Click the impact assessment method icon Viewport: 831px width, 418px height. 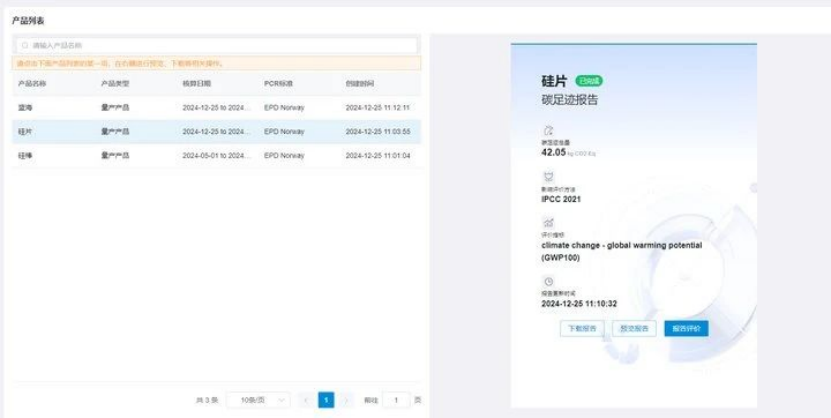tap(547, 176)
